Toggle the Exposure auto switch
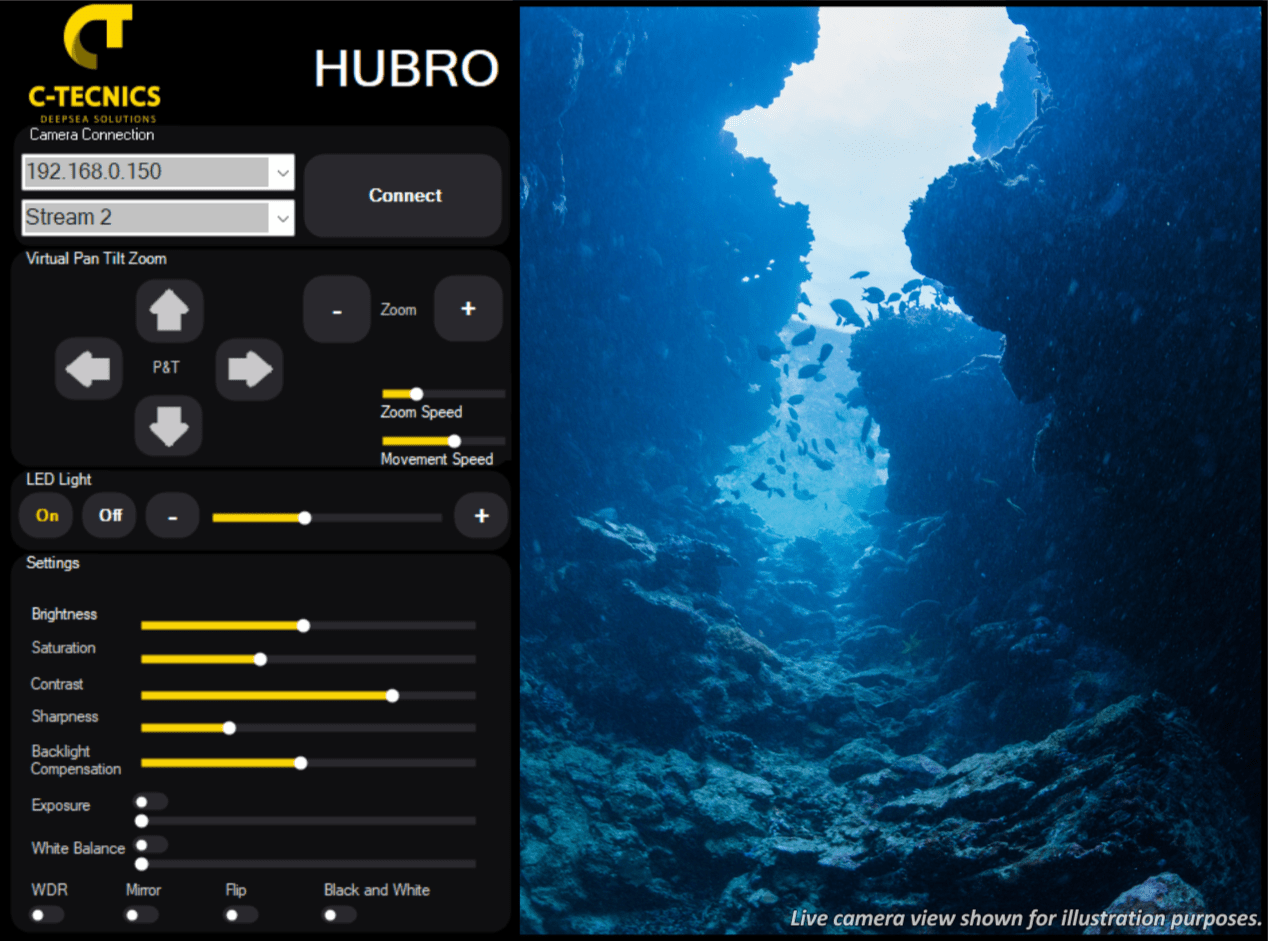Image resolution: width=1268 pixels, height=941 pixels. [x=152, y=801]
